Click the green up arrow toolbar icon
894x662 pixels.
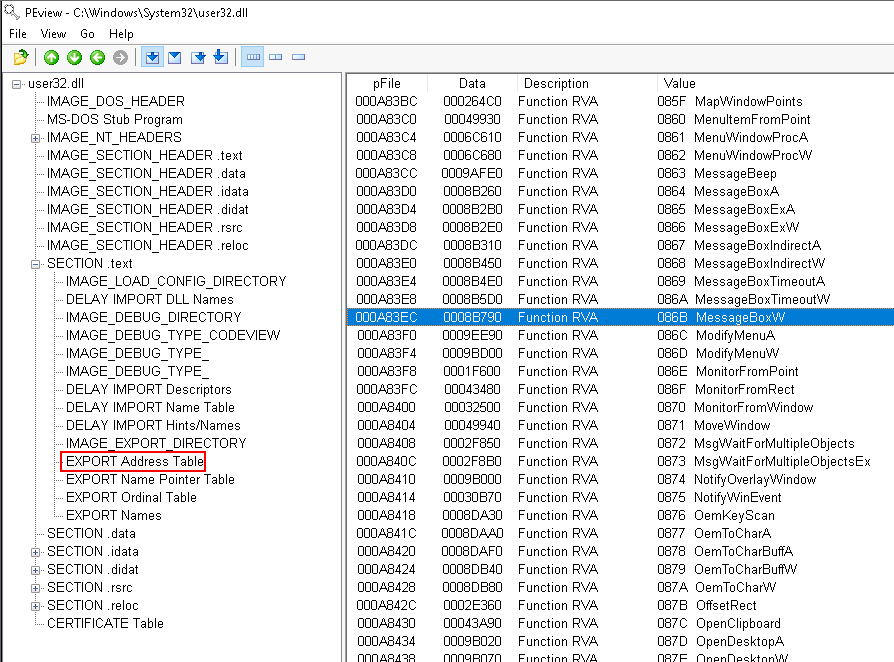(x=51, y=58)
